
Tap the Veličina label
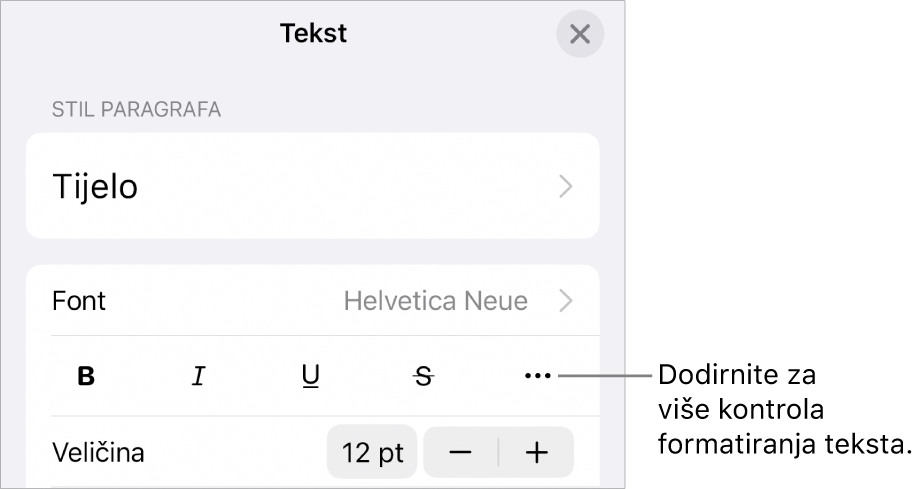point(98,452)
